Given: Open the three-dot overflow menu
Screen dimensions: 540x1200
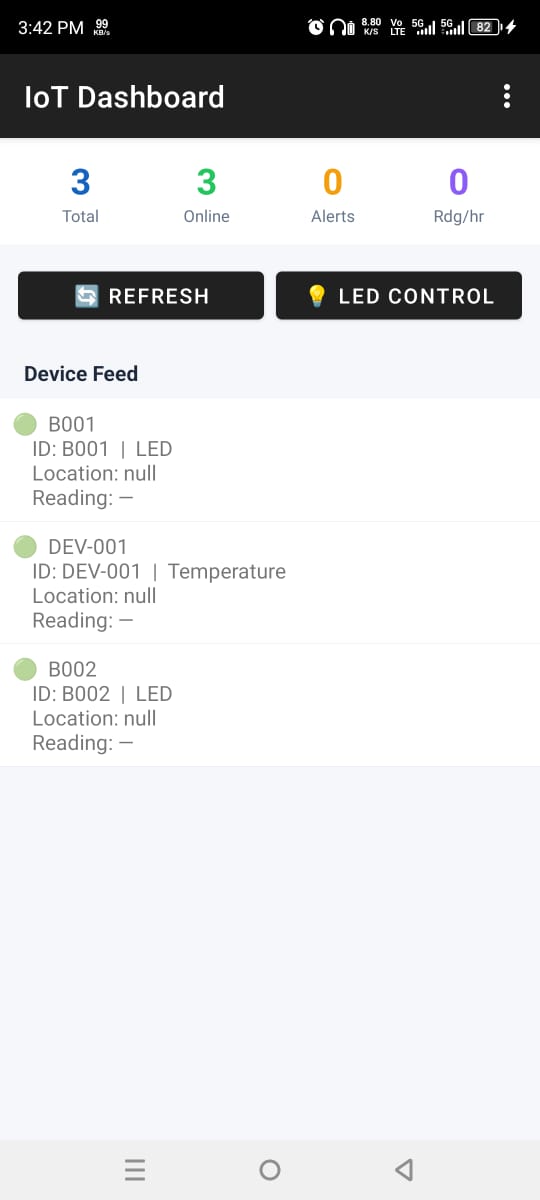Looking at the screenshot, I should 507,96.
